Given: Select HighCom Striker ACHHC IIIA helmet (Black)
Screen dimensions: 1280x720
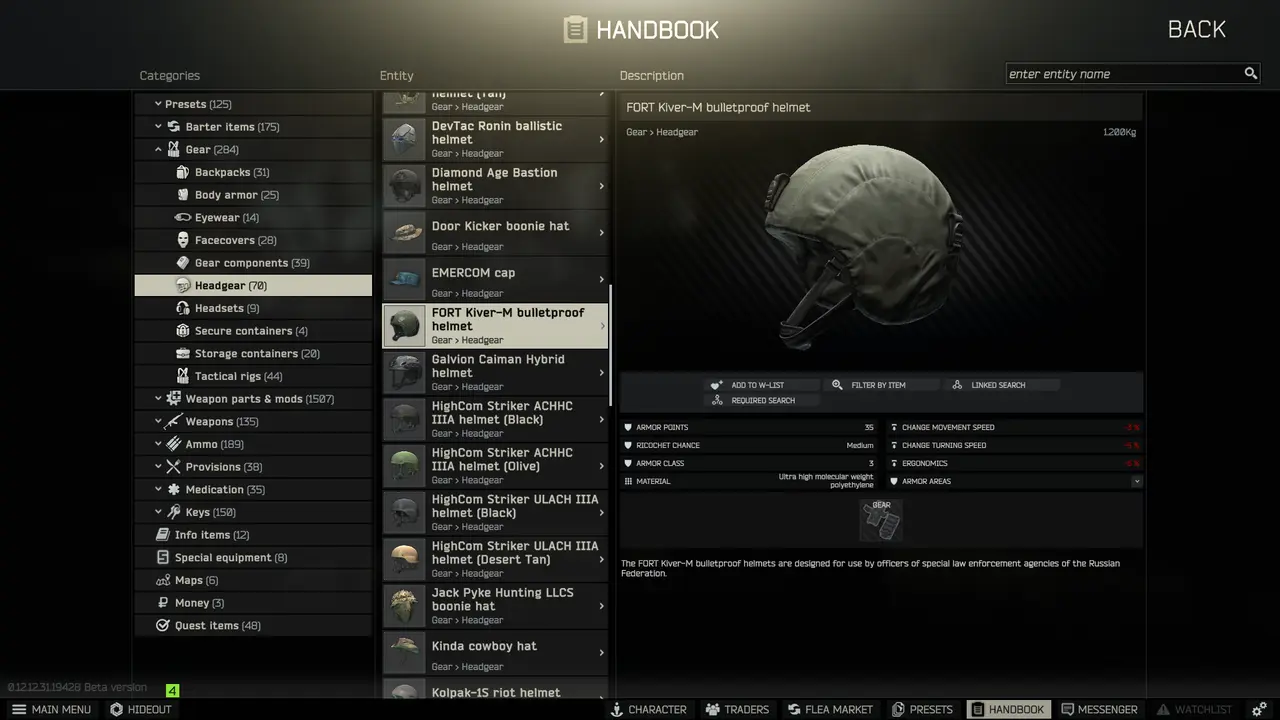Looking at the screenshot, I should tap(495, 419).
